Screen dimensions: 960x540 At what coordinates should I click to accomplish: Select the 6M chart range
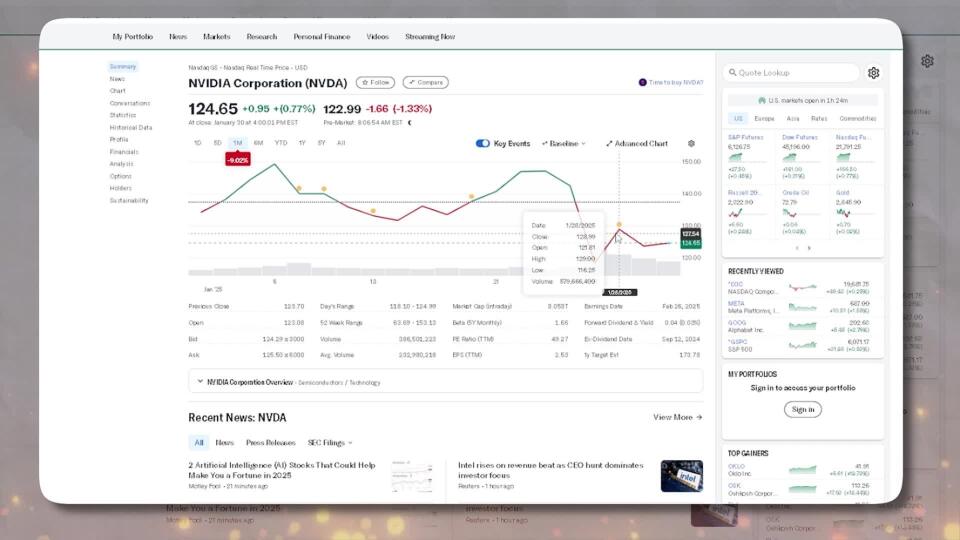pyautogui.click(x=258, y=143)
